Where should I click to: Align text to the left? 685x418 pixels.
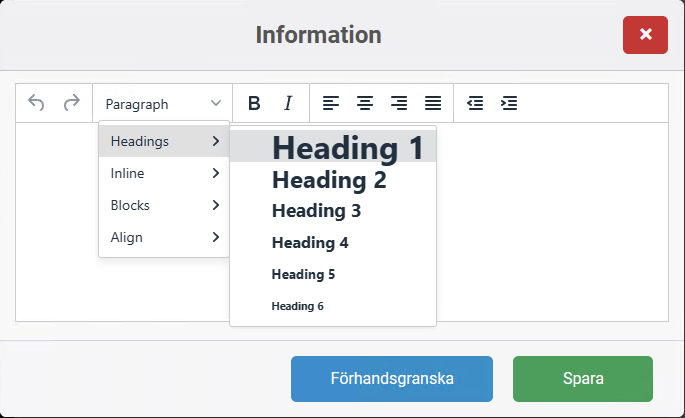[x=330, y=103]
